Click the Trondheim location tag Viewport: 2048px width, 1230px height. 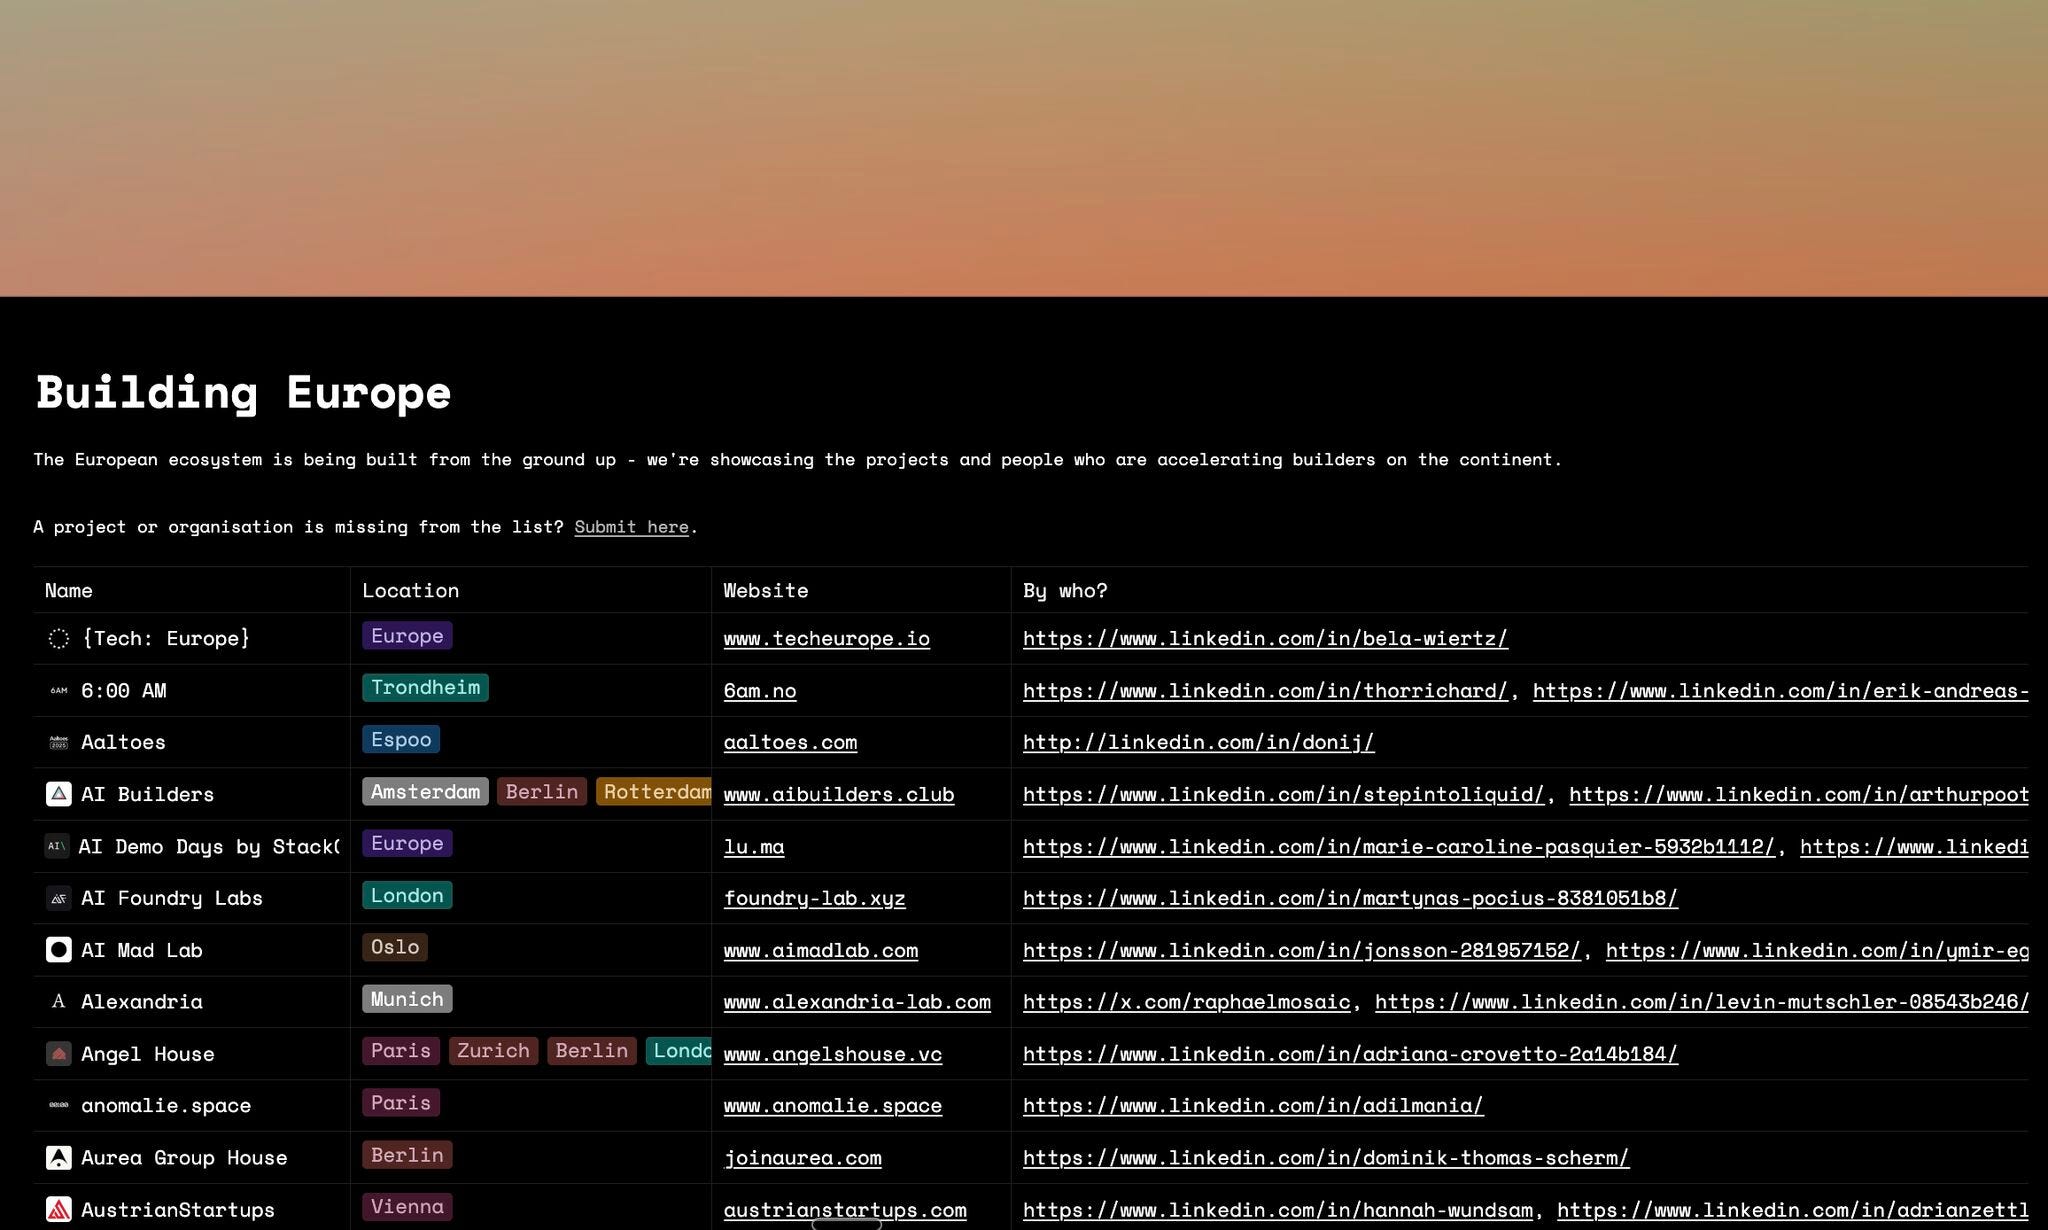(x=425, y=688)
